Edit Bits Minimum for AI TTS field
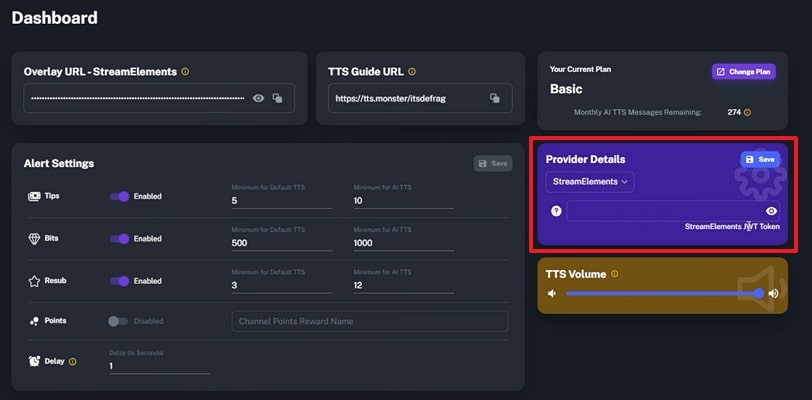This screenshot has height=400, width=812. [x=404, y=243]
